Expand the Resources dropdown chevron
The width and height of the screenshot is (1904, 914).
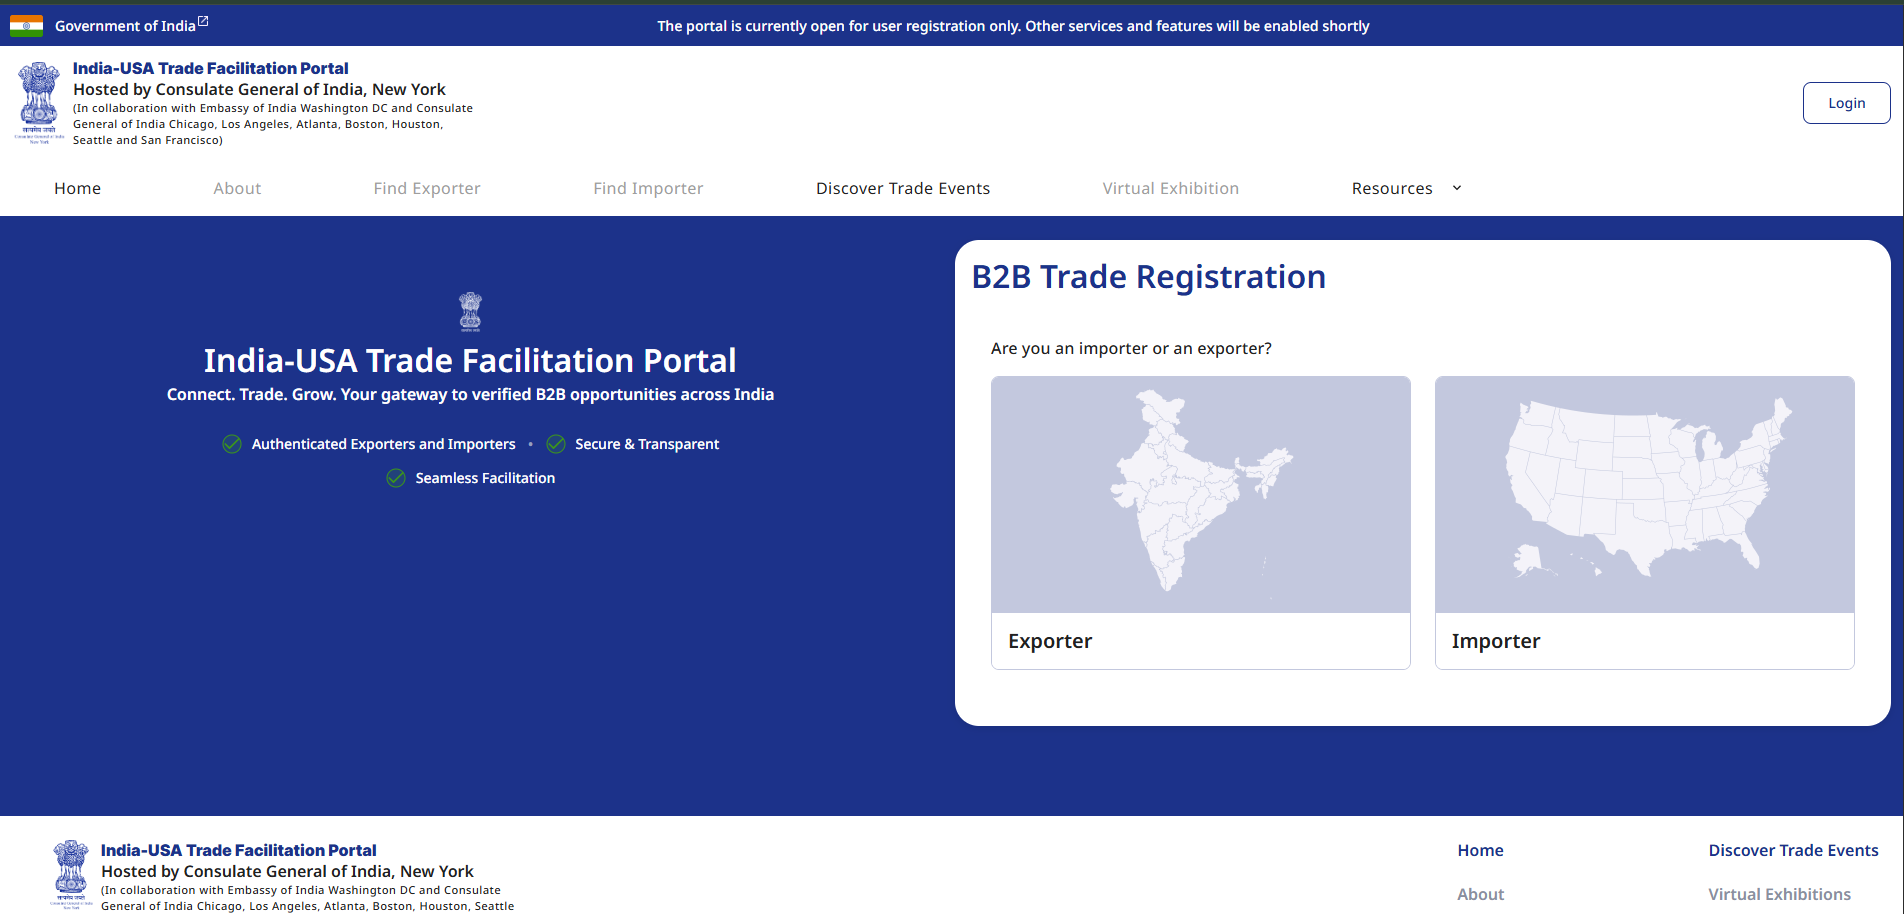pos(1457,188)
